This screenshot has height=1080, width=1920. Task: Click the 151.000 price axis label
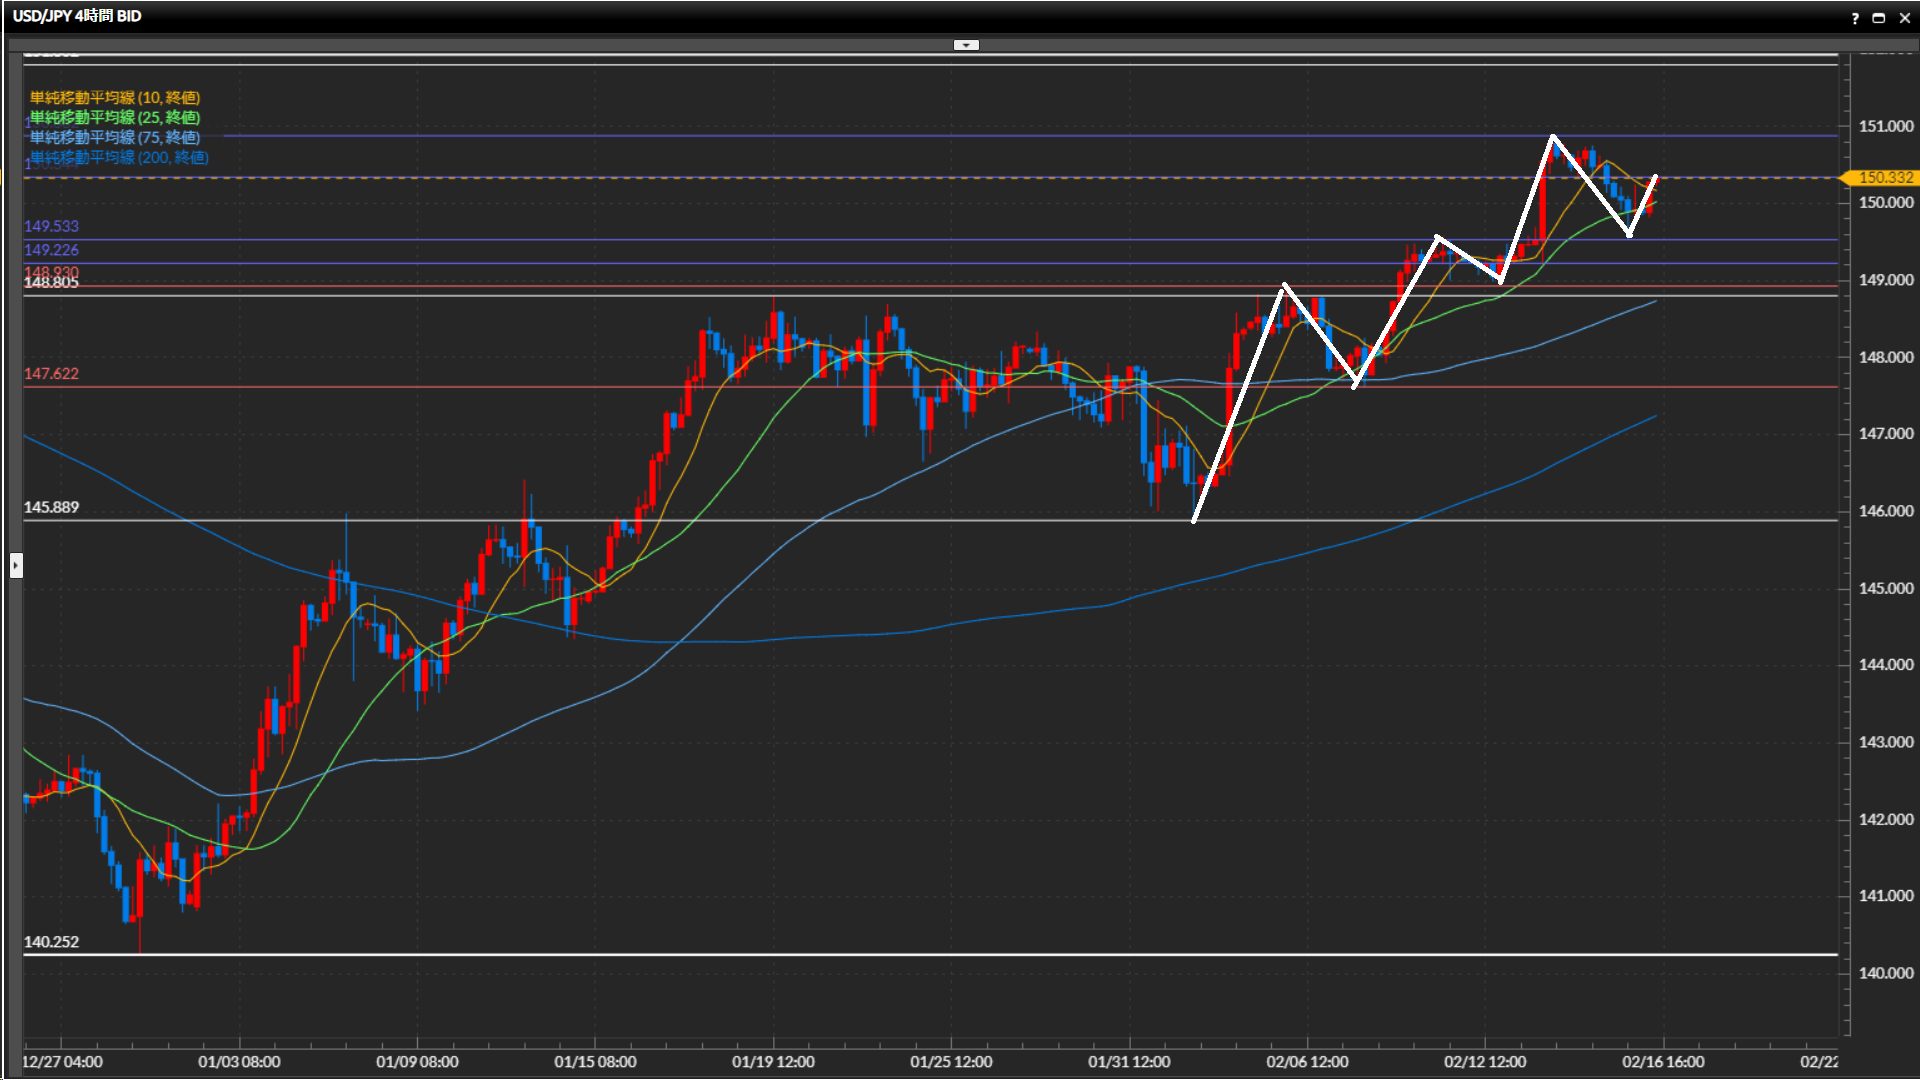coord(1885,126)
